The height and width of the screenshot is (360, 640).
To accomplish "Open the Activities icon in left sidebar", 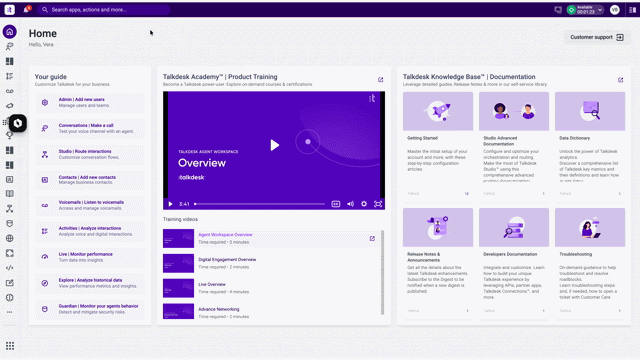I will tap(10, 76).
